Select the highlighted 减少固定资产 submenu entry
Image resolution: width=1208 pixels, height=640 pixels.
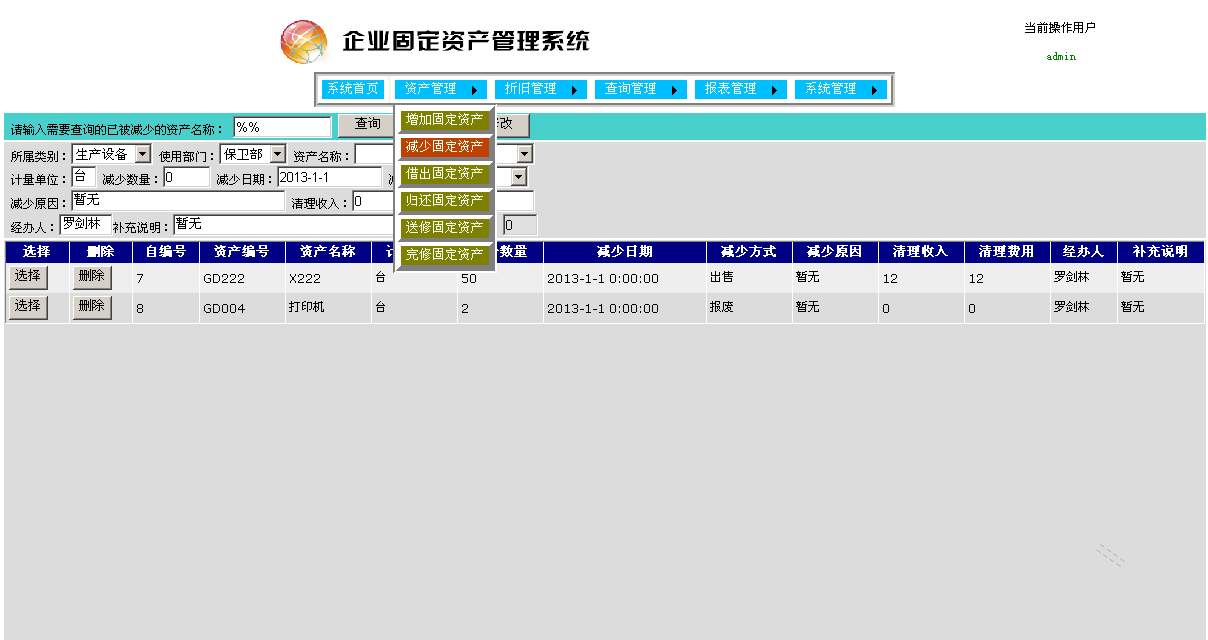point(444,147)
